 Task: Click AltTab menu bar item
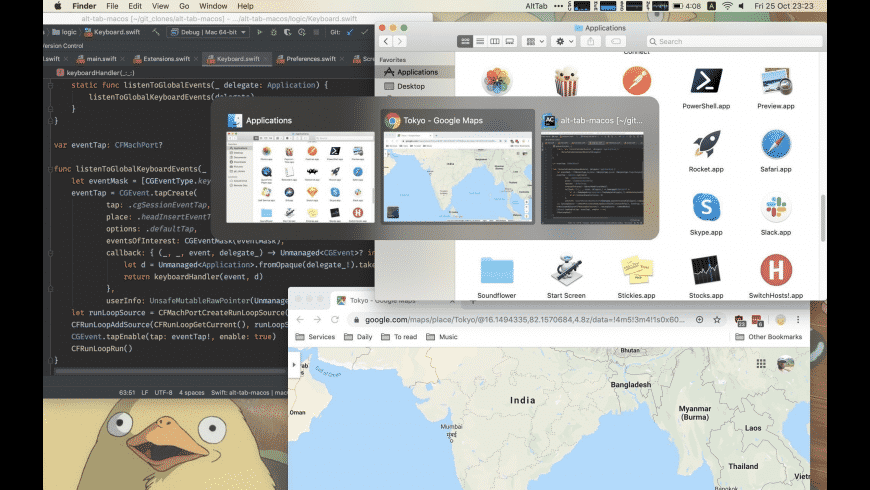click(536, 6)
